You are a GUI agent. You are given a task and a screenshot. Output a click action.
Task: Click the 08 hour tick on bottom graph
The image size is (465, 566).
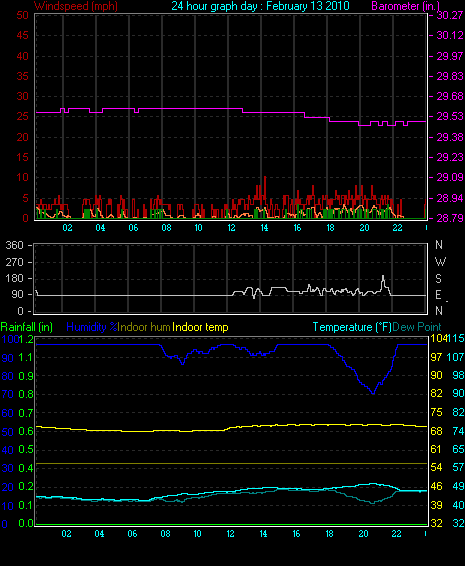click(x=165, y=534)
